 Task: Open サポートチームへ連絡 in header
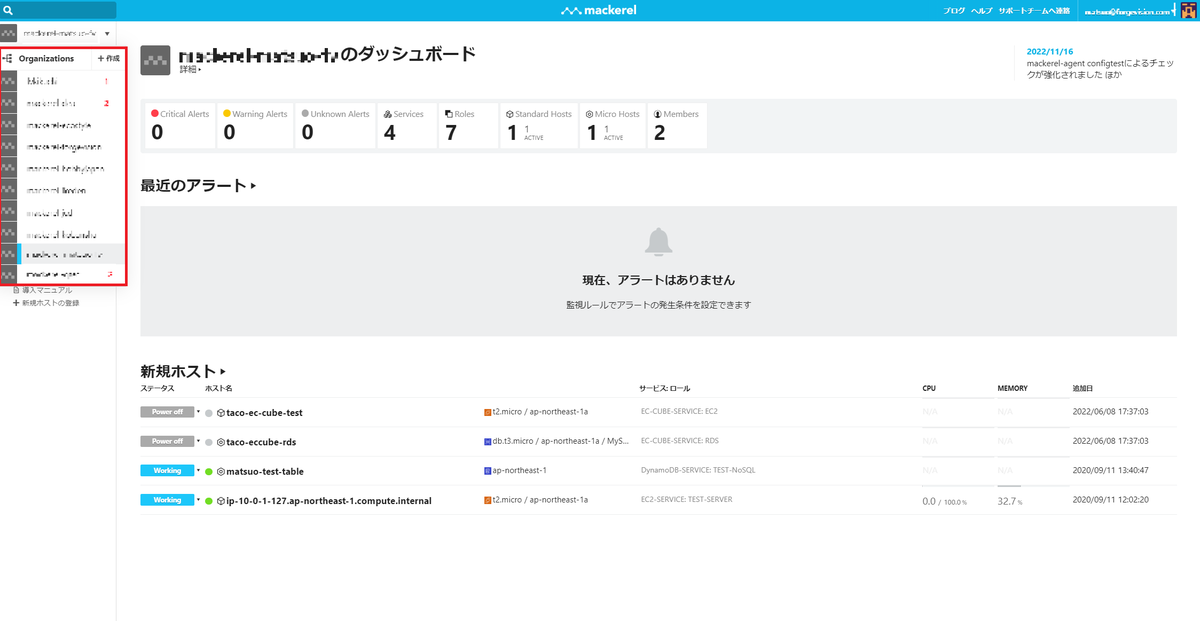point(1034,11)
